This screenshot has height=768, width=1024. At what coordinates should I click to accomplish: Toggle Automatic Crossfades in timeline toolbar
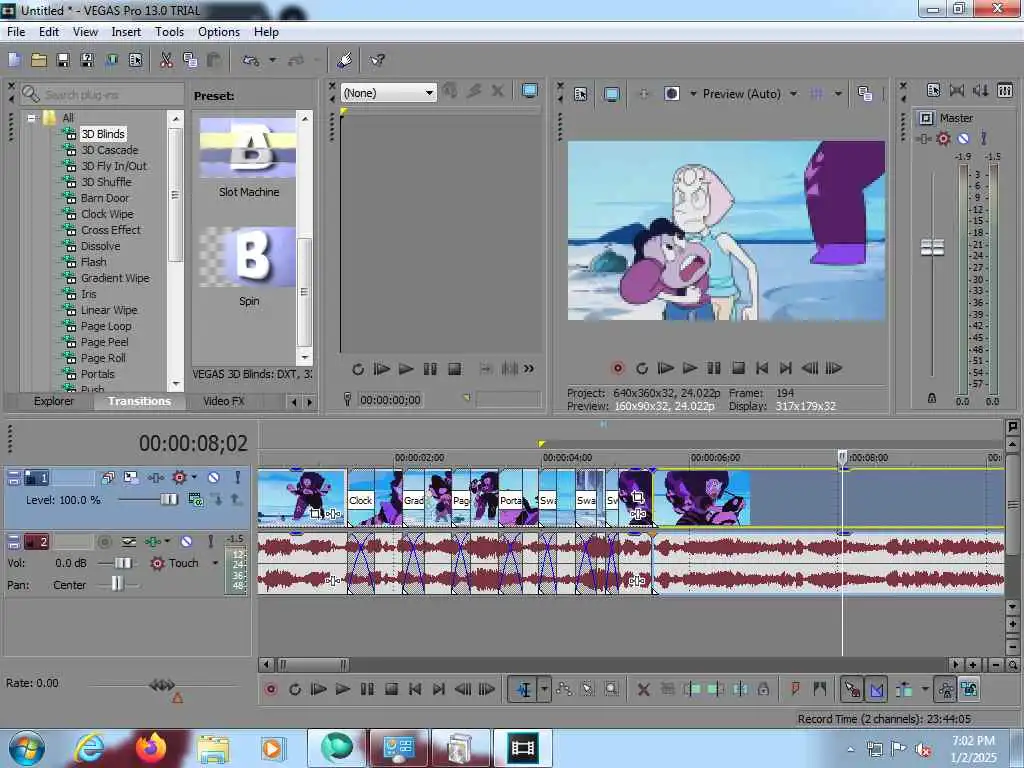[876, 689]
